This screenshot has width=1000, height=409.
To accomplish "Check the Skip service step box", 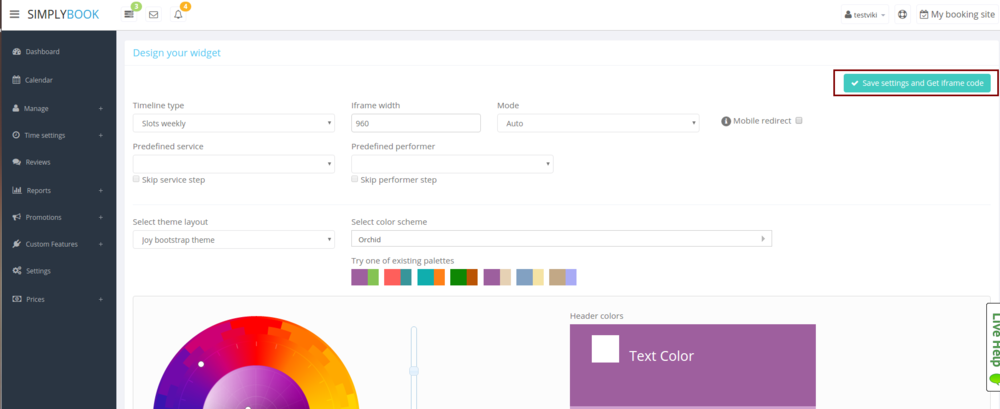I will click(x=137, y=179).
